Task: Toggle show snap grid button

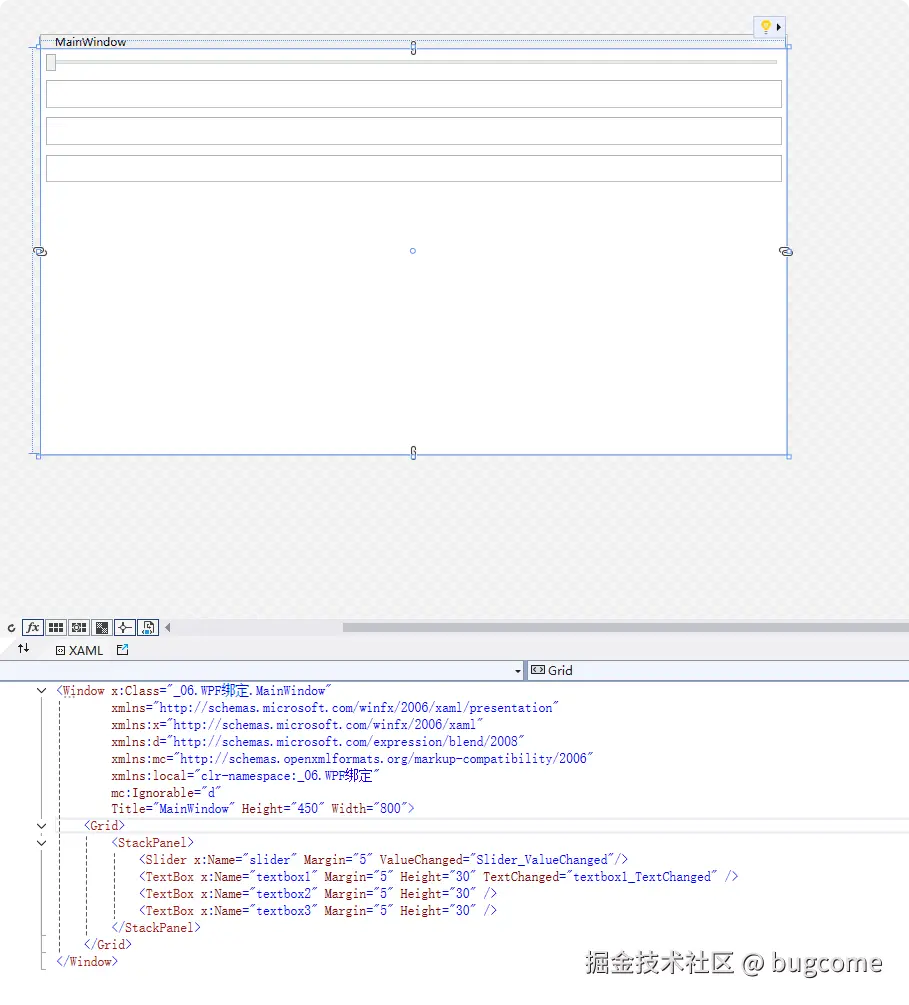Action: (56, 627)
